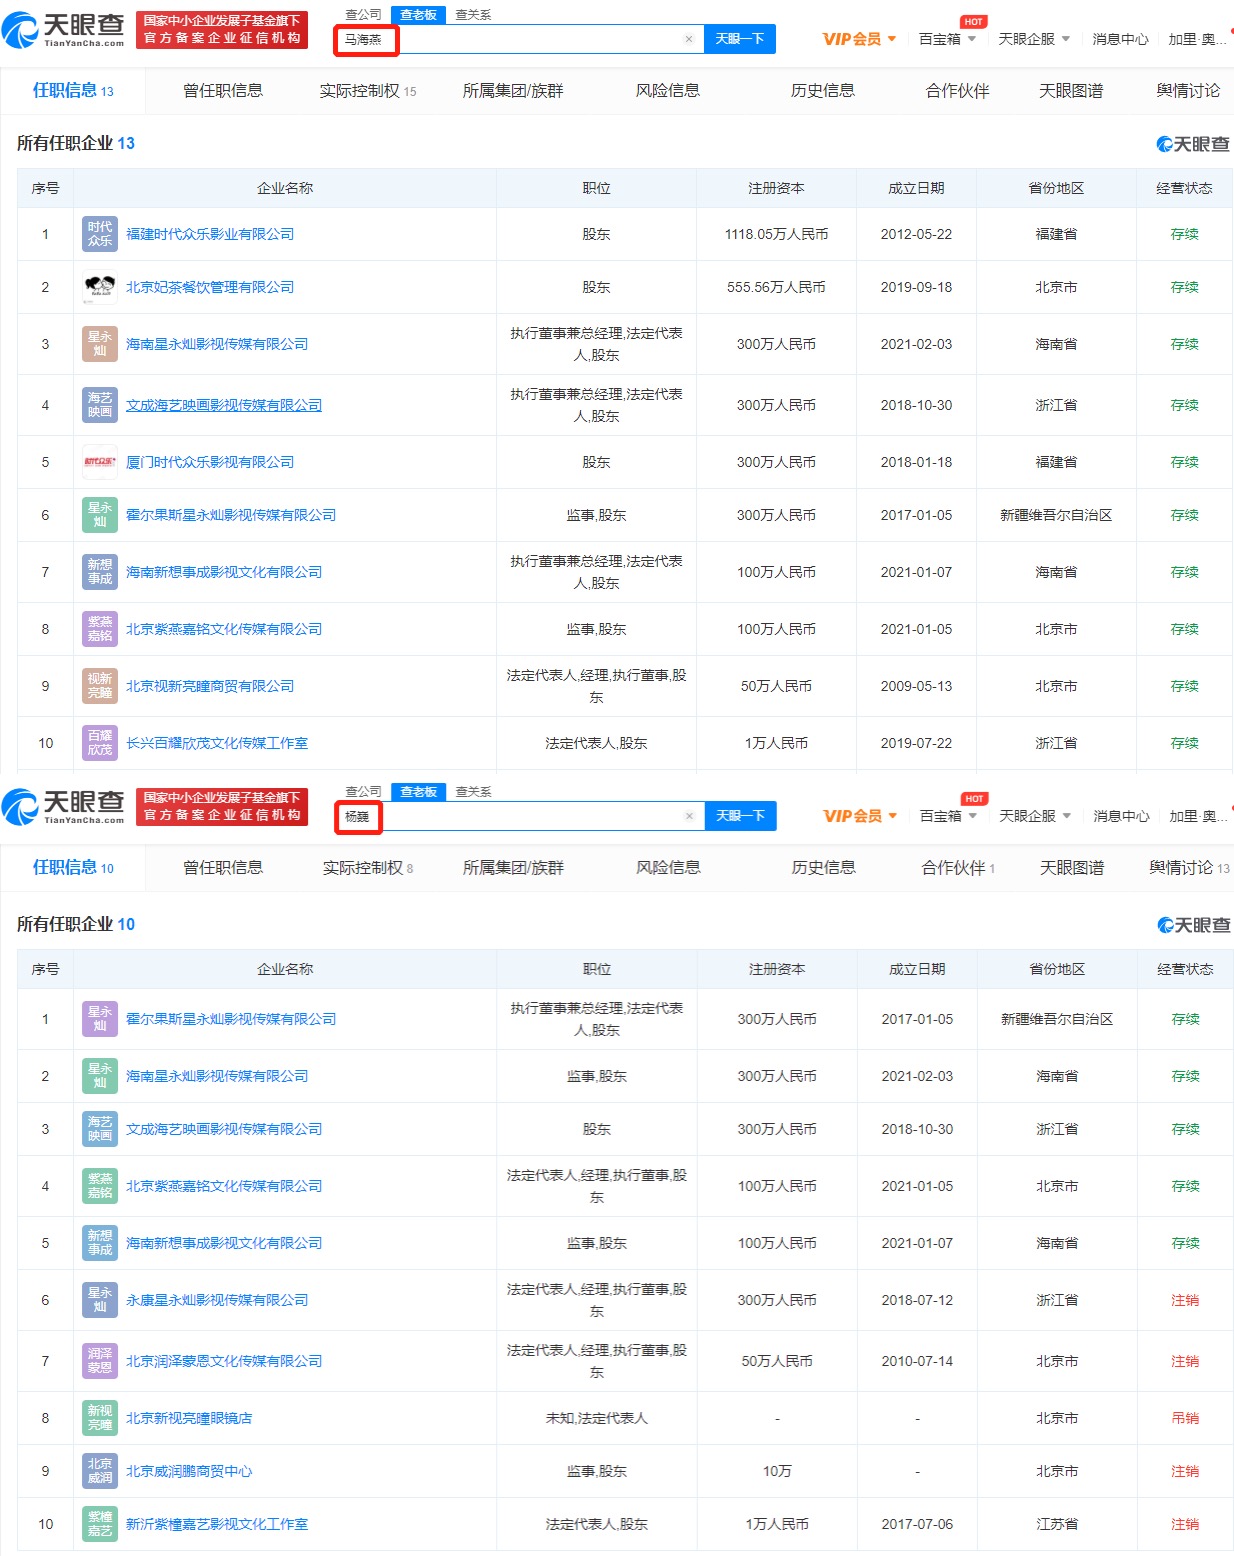Click the 紫燕嘉铭 logo in 马海燕's company list

coord(100,629)
